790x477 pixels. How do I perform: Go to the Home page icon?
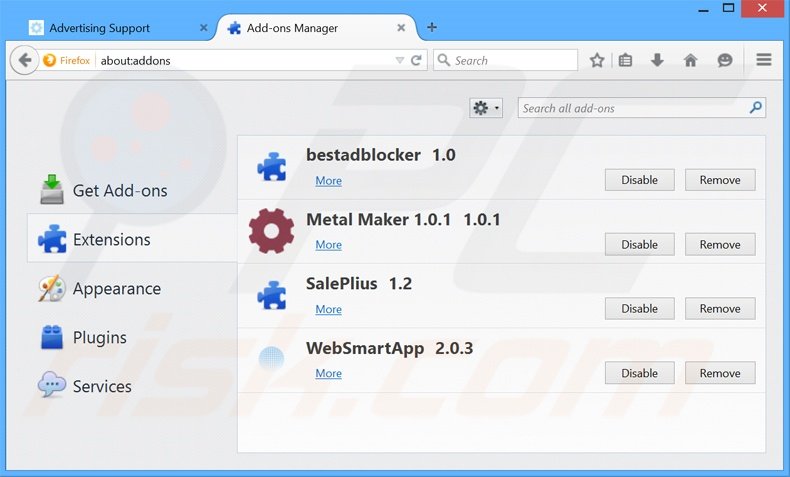(x=690, y=60)
